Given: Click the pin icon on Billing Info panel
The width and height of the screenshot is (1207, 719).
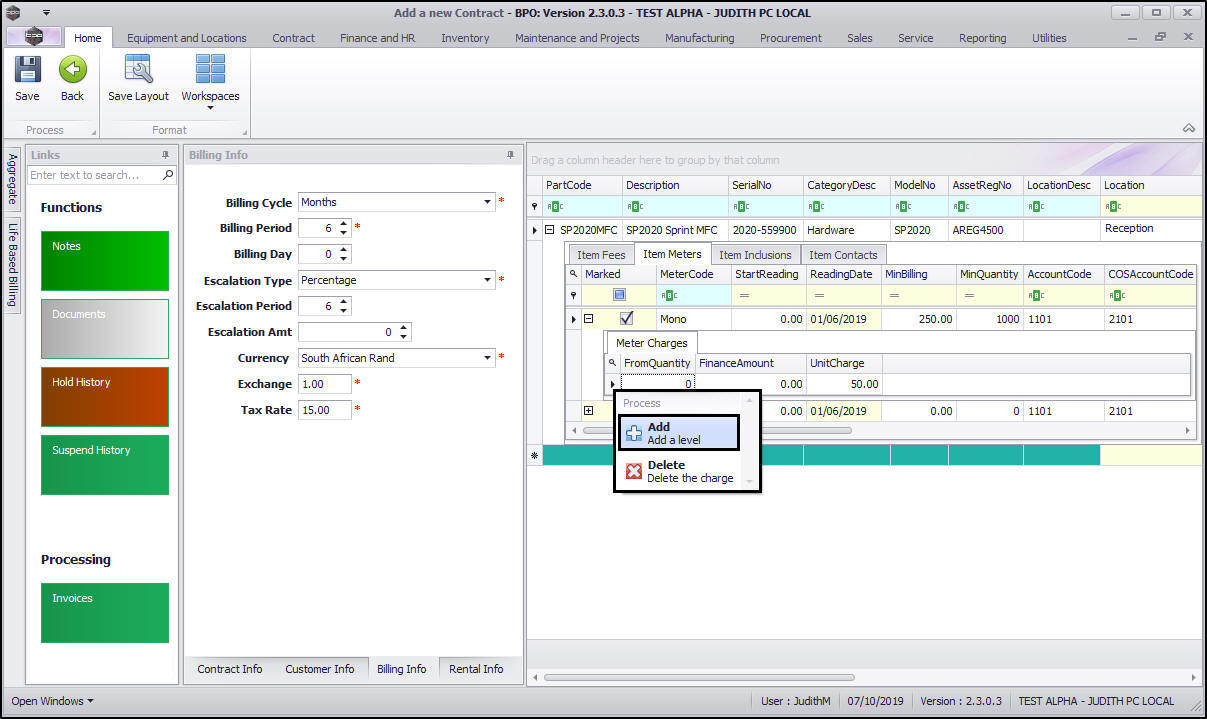Looking at the screenshot, I should tap(510, 155).
